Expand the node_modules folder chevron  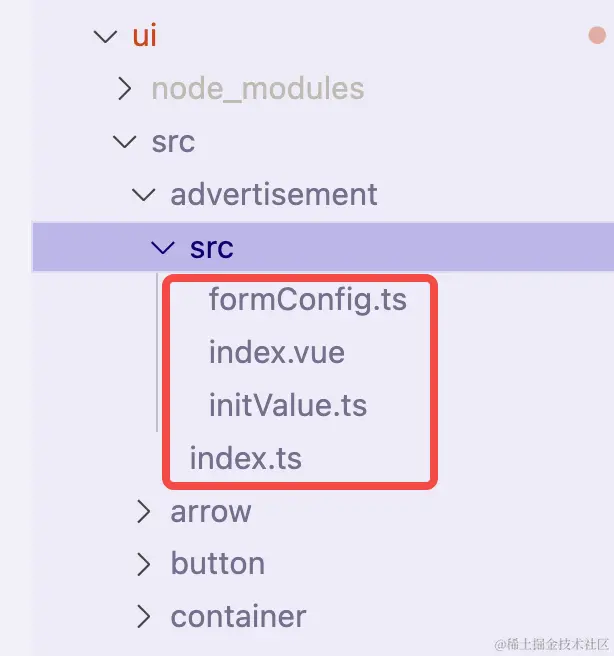pyautogui.click(x=124, y=89)
